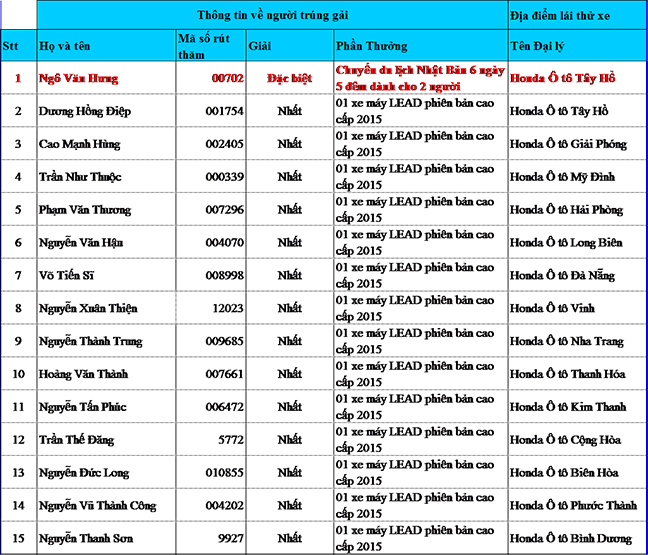Select name cell 'Nguyễn Văn Hậu'
648x555 pixels.
pyautogui.click(x=106, y=242)
